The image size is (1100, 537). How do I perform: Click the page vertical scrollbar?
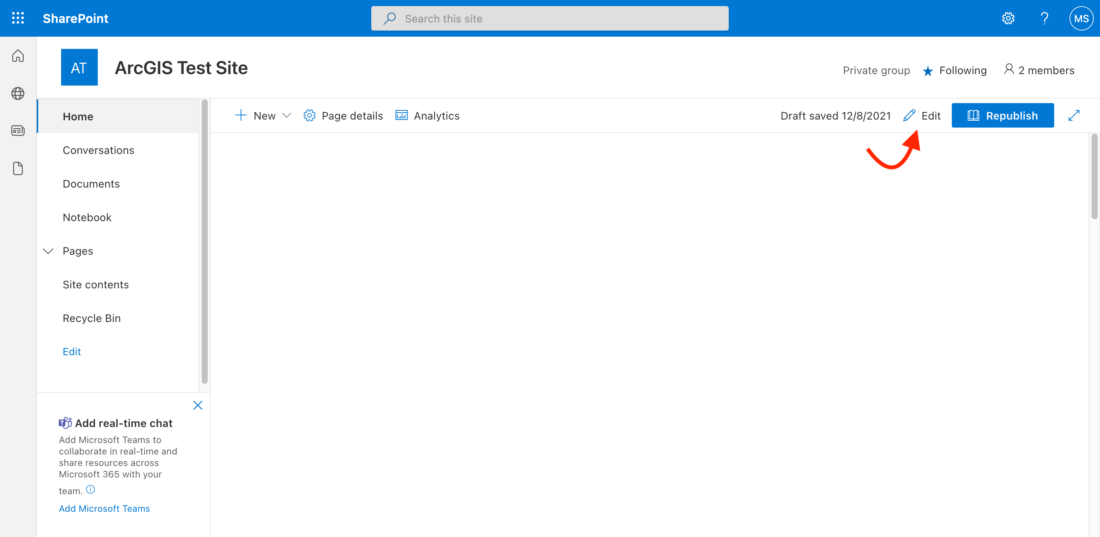pos(1095,177)
